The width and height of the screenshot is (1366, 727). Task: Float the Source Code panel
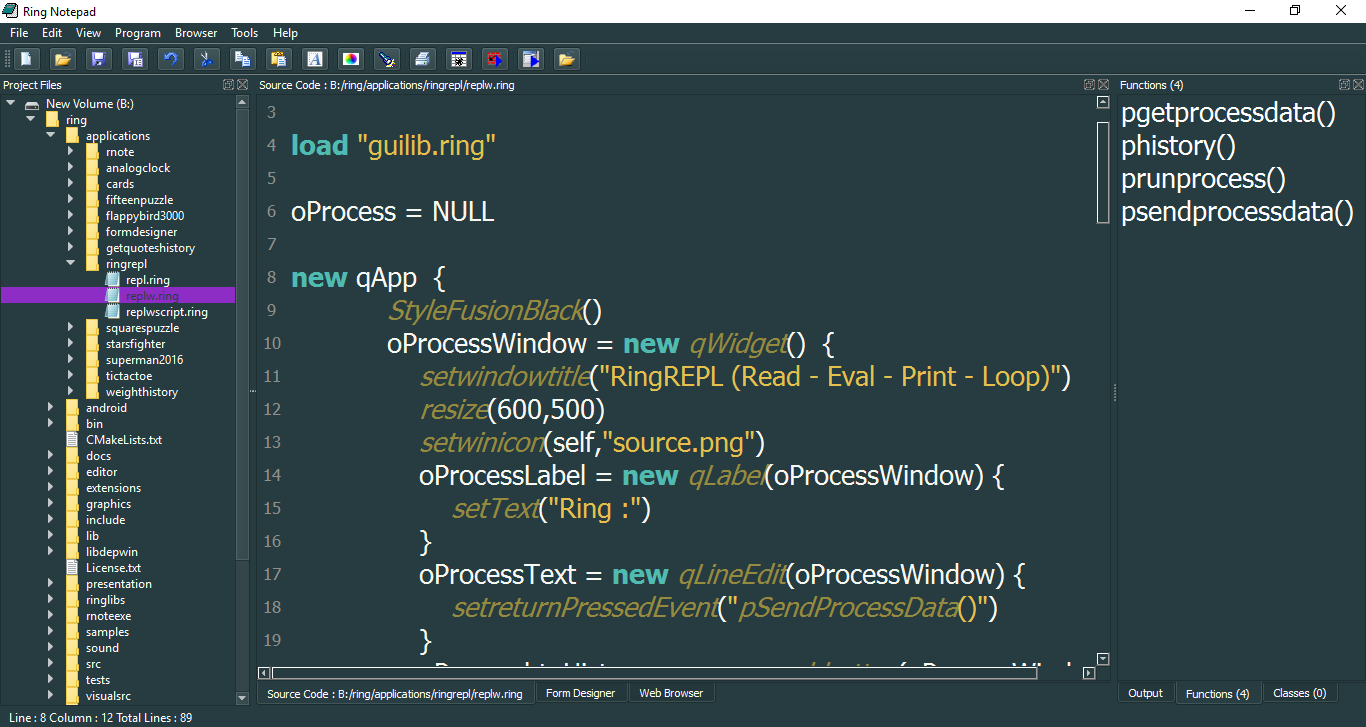coord(1089,85)
